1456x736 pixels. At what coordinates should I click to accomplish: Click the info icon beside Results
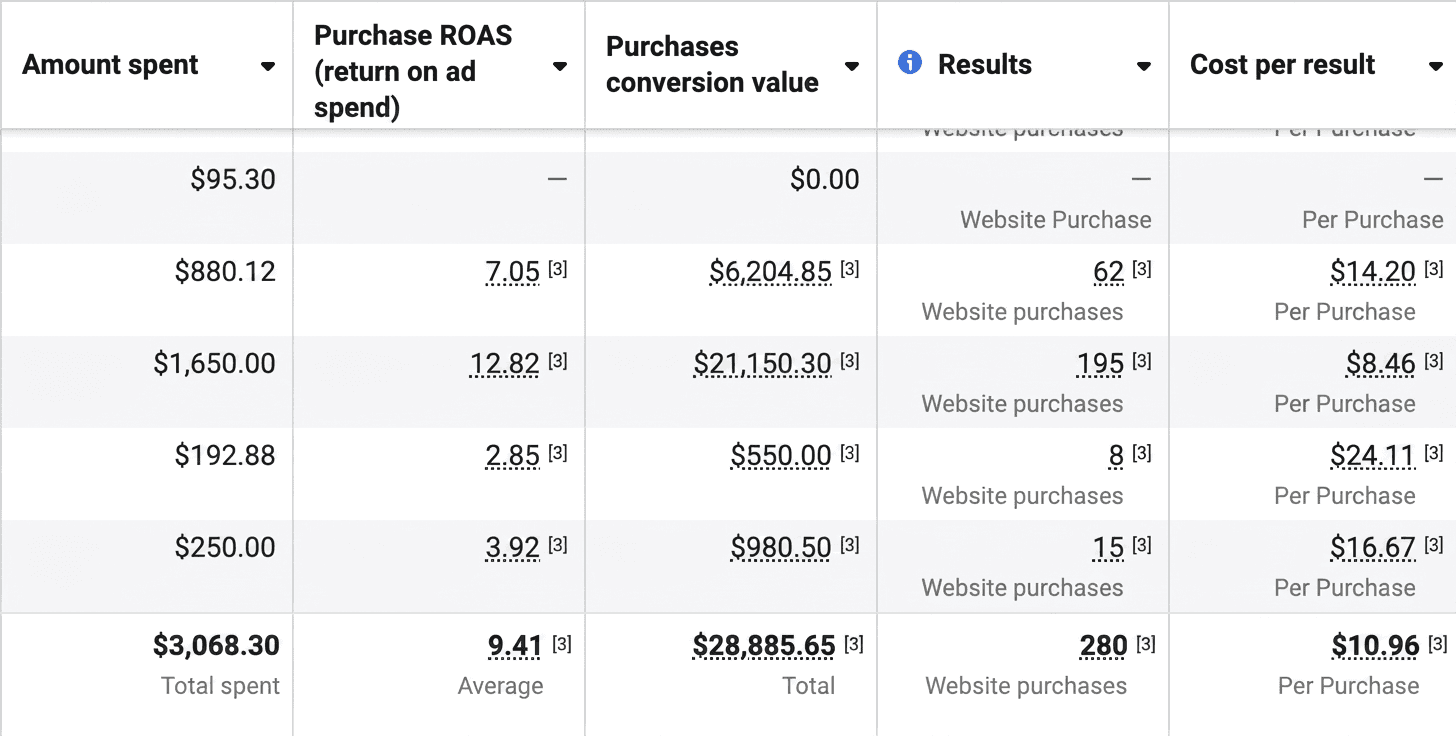[x=910, y=63]
